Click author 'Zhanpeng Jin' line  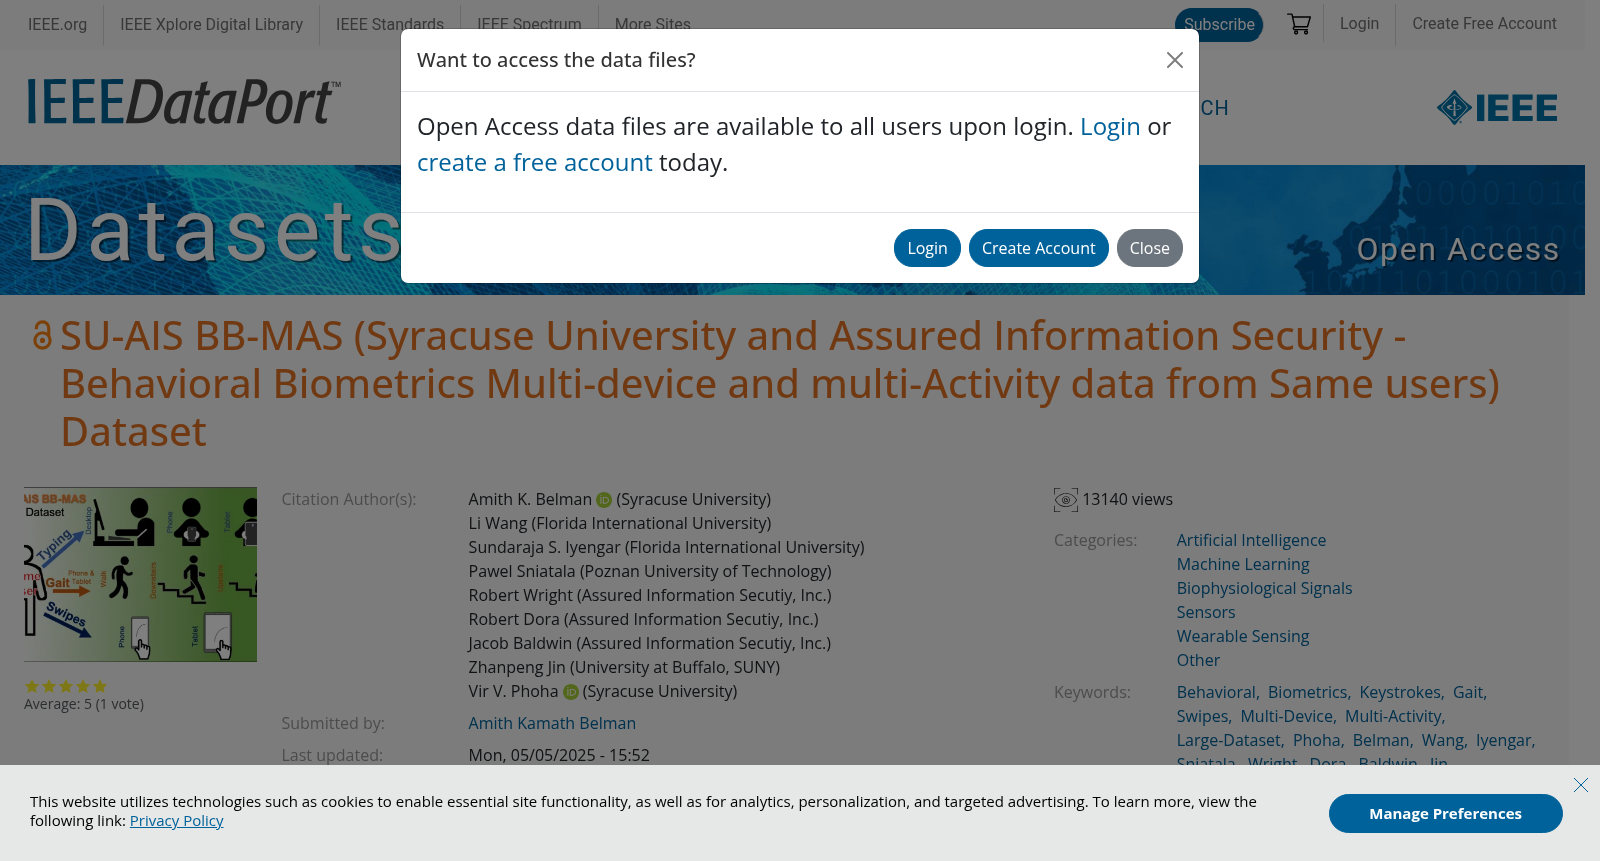624,667
